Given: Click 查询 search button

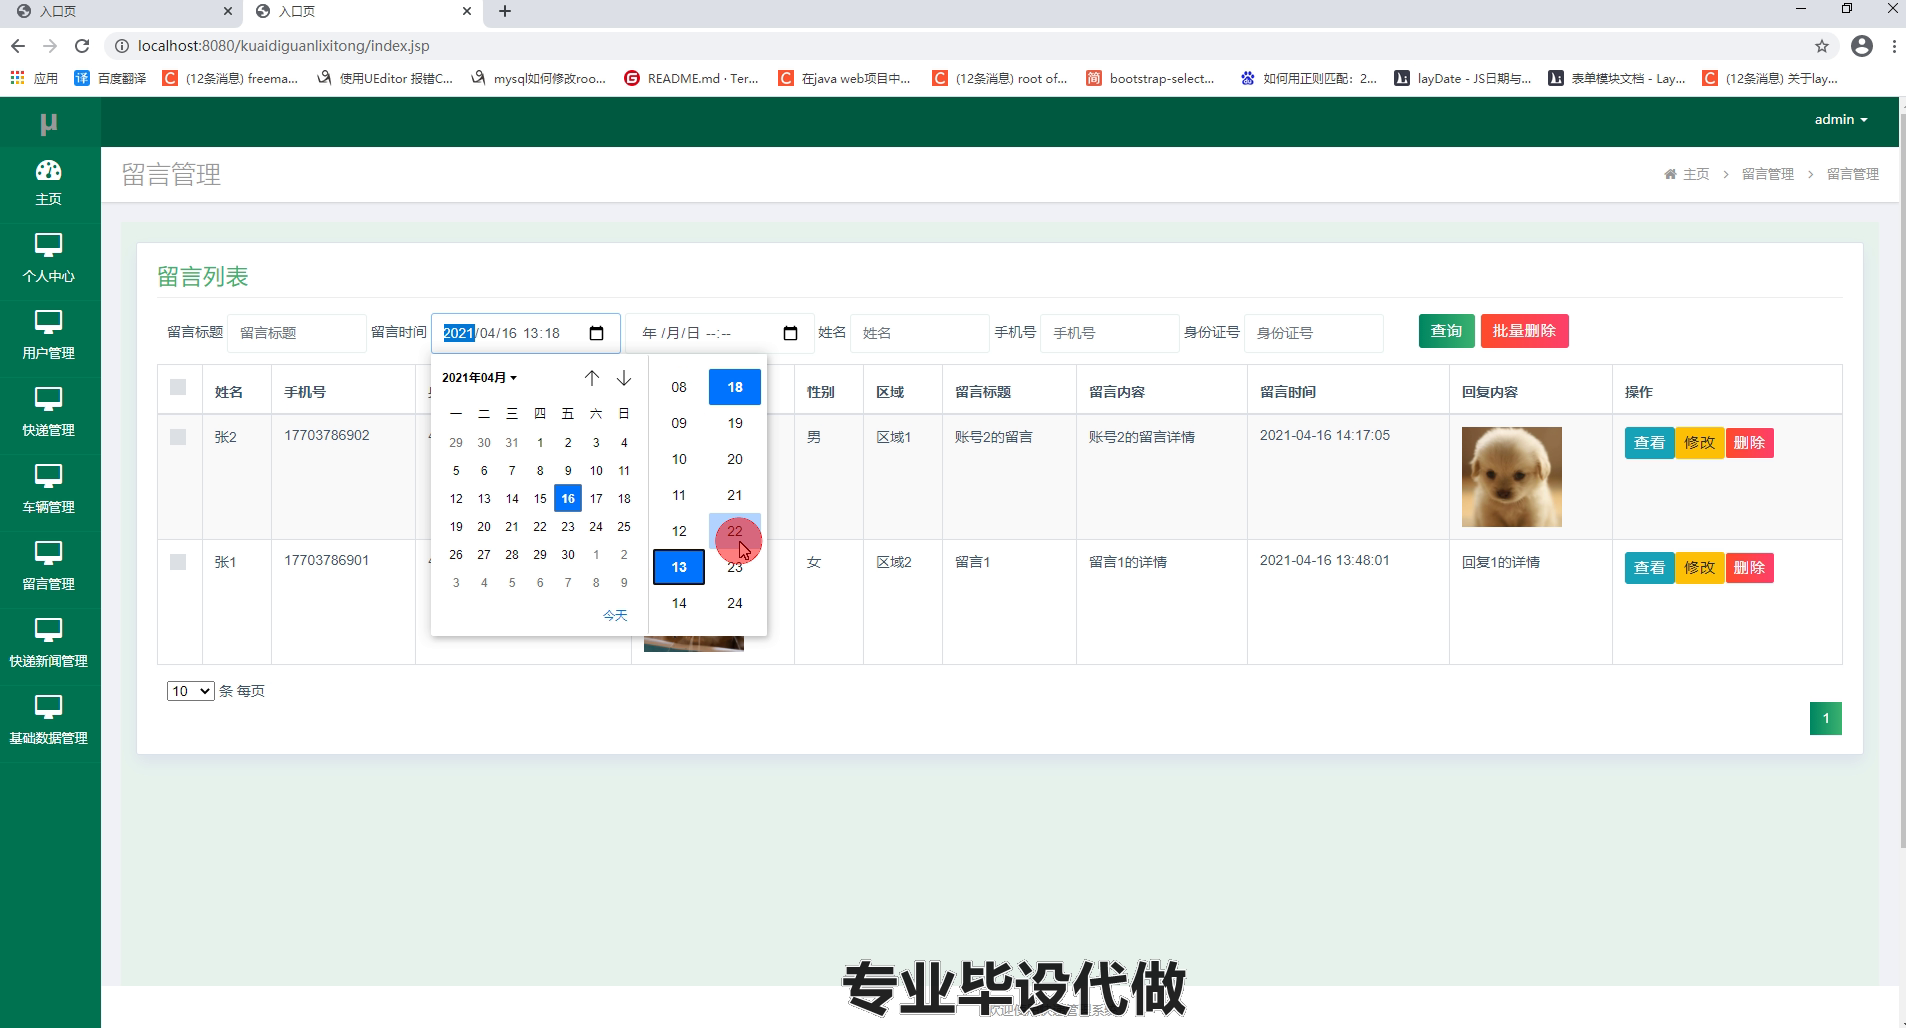Looking at the screenshot, I should [x=1446, y=331].
